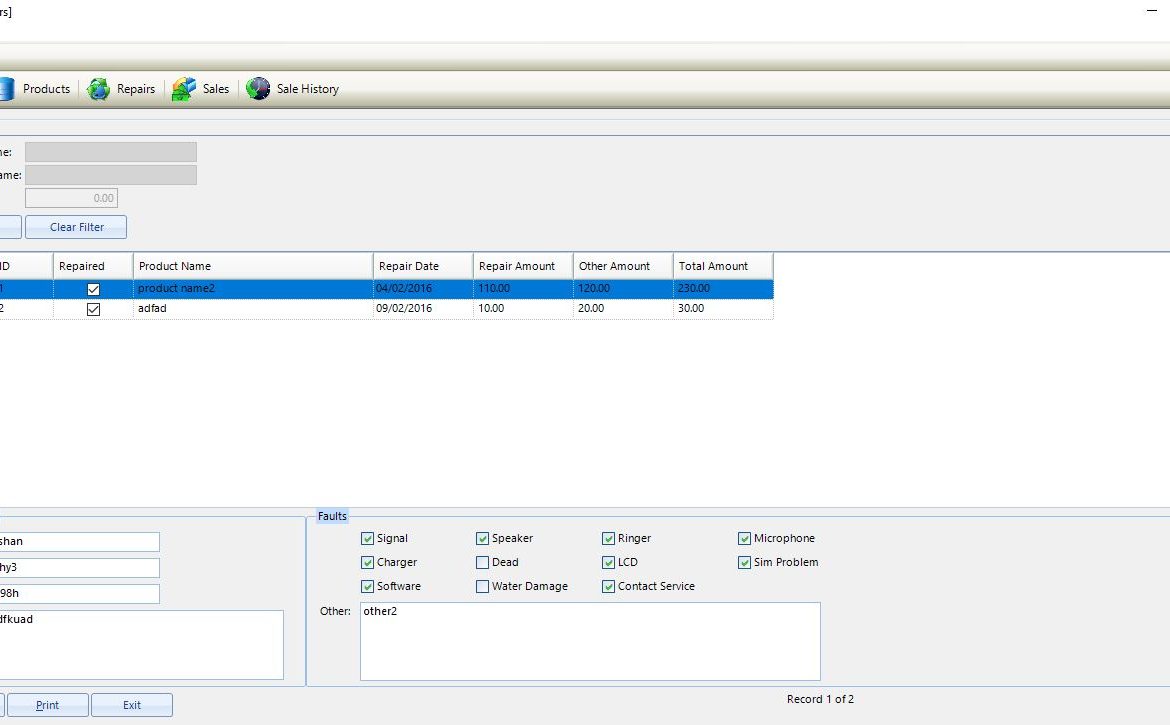The width and height of the screenshot is (1170, 725).
Task: Open the Sales toolbar icon
Action: point(184,89)
